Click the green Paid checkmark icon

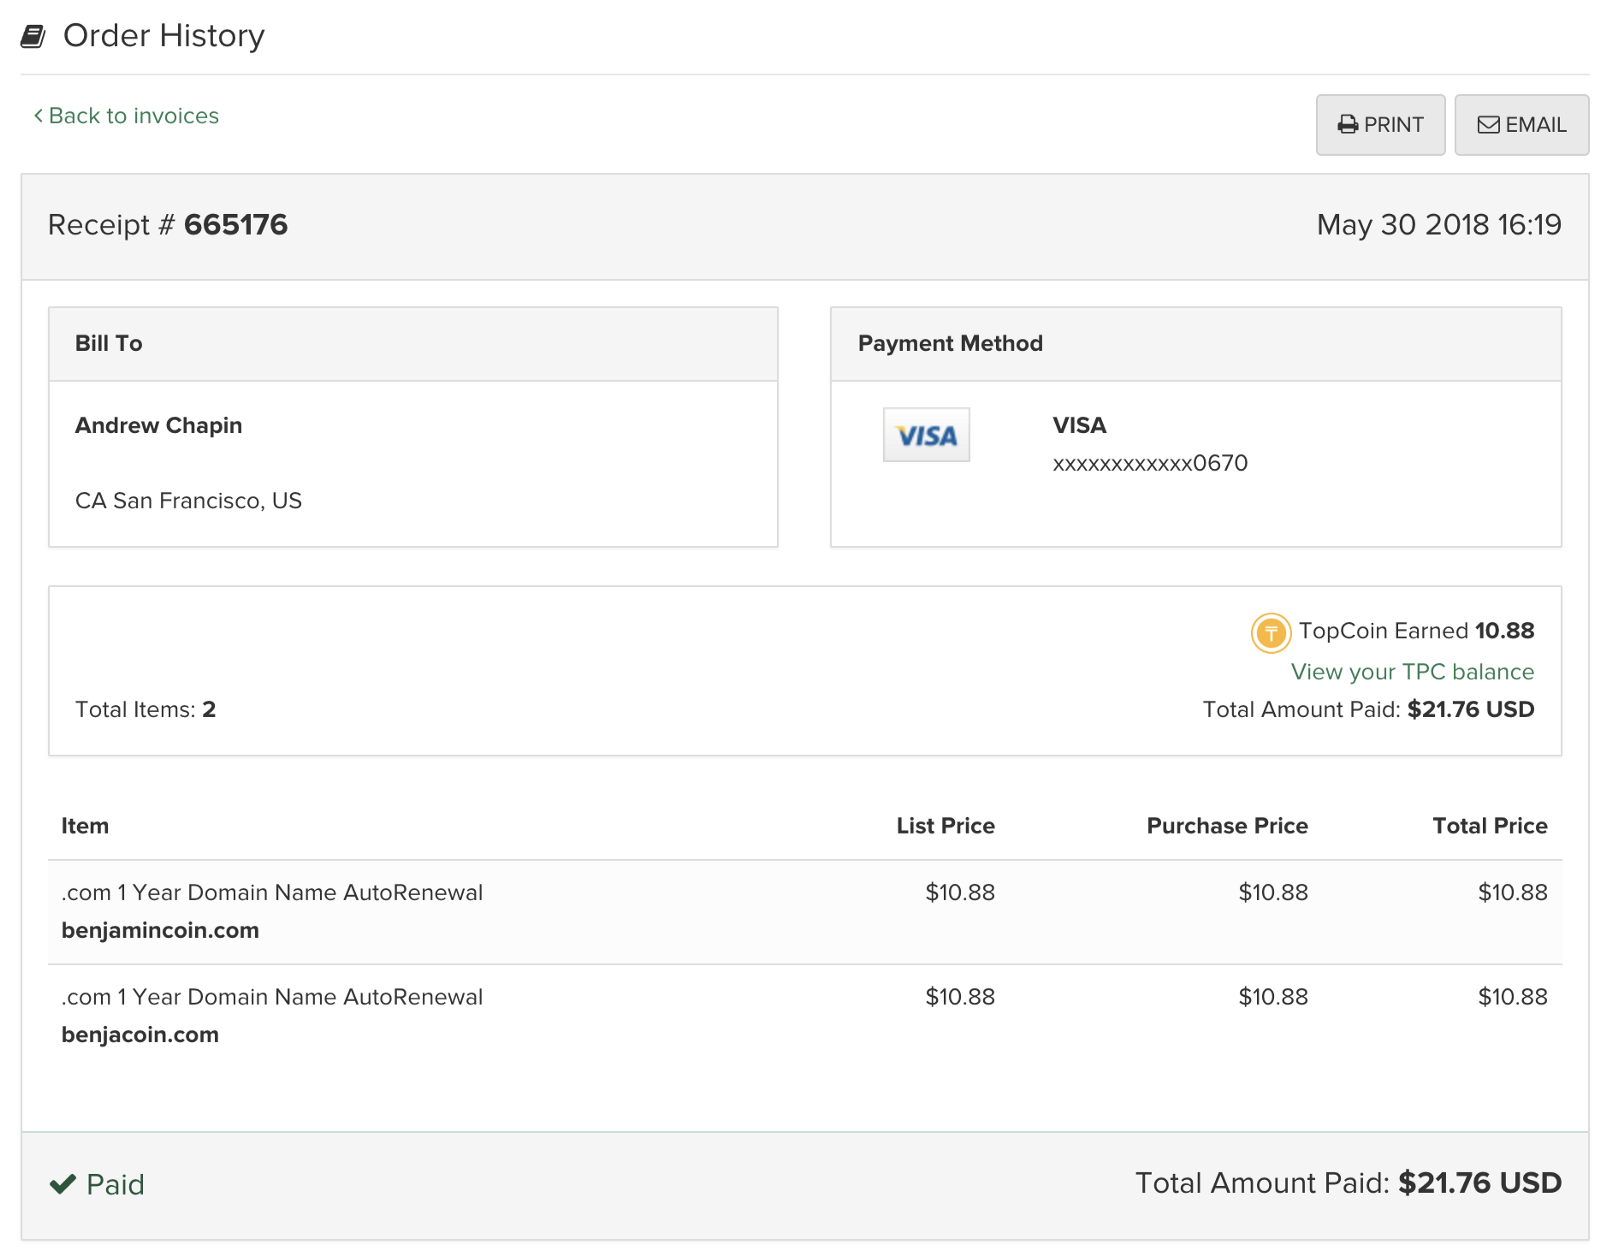click(63, 1184)
